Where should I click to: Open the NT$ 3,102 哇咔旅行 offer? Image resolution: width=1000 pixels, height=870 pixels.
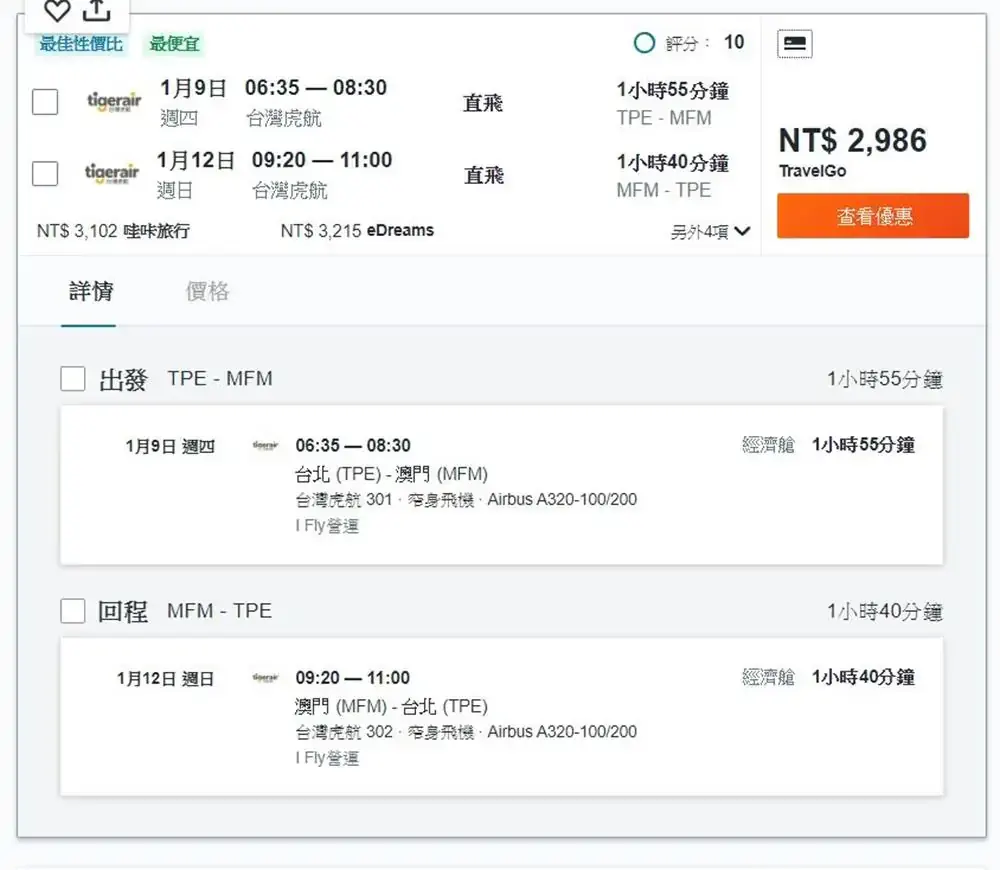(x=114, y=231)
